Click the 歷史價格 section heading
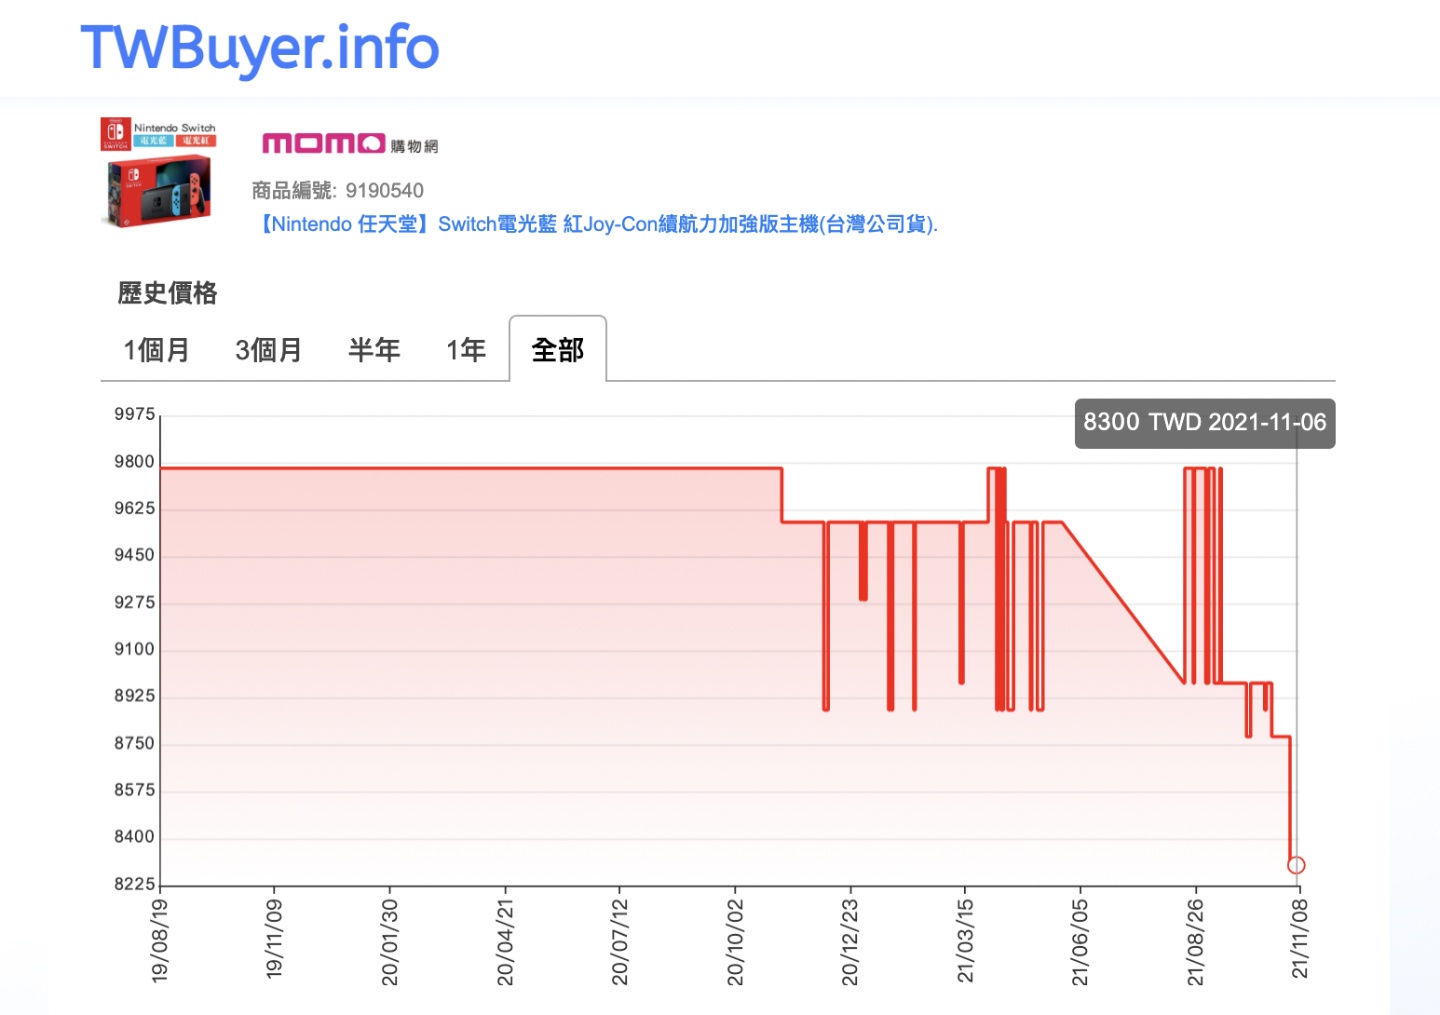1440x1015 pixels. (168, 293)
